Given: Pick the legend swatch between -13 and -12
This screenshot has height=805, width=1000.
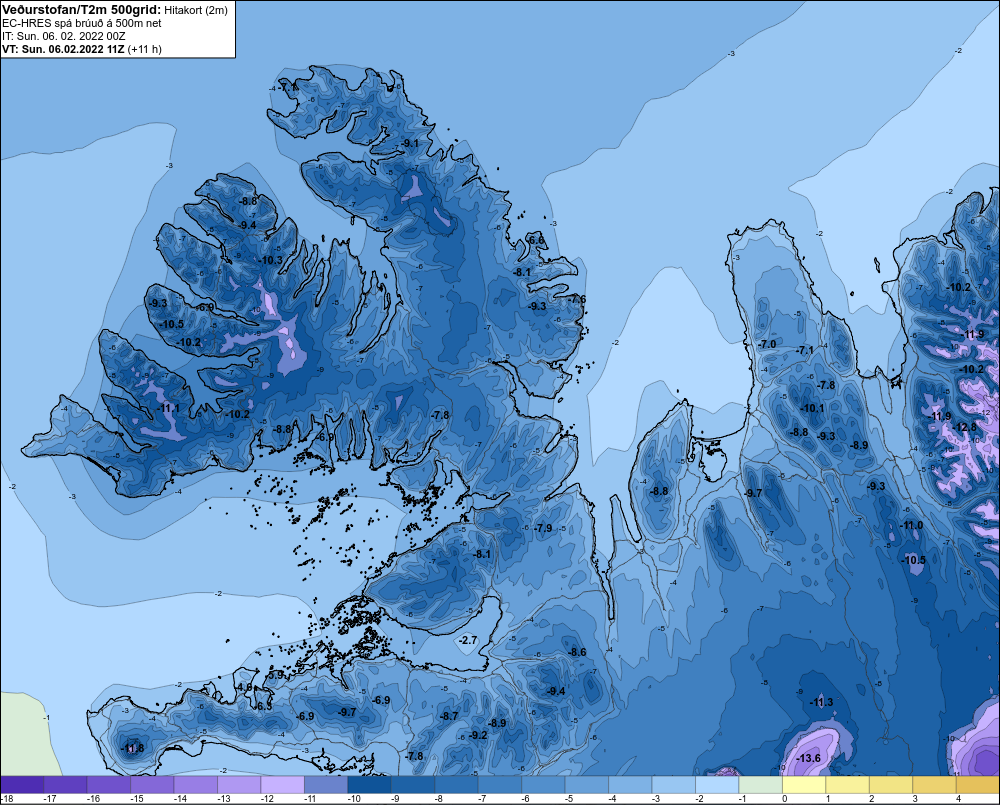Looking at the screenshot, I should tap(239, 784).
